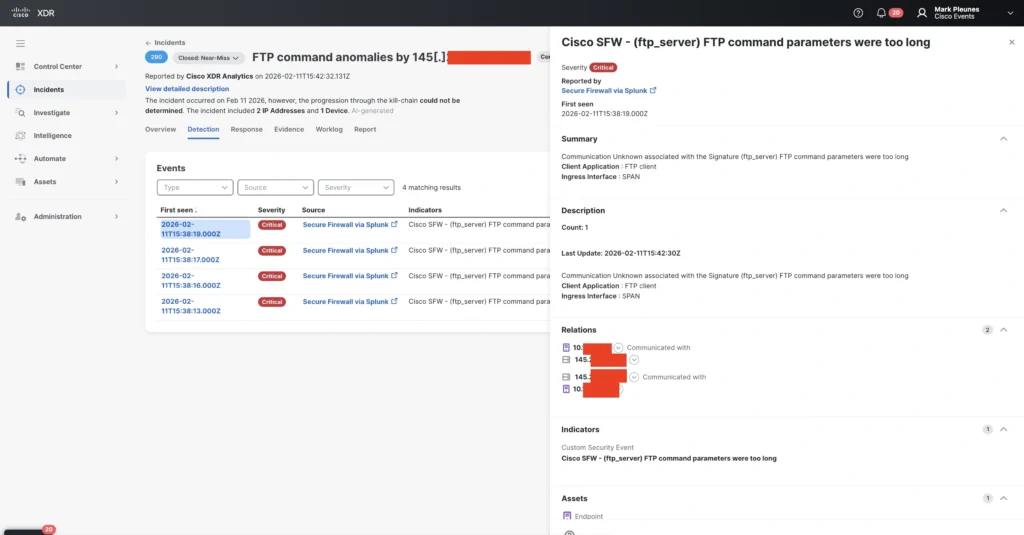1024x535 pixels.
Task: Click the IP icon beside second 145.x address
Action: coord(566,377)
